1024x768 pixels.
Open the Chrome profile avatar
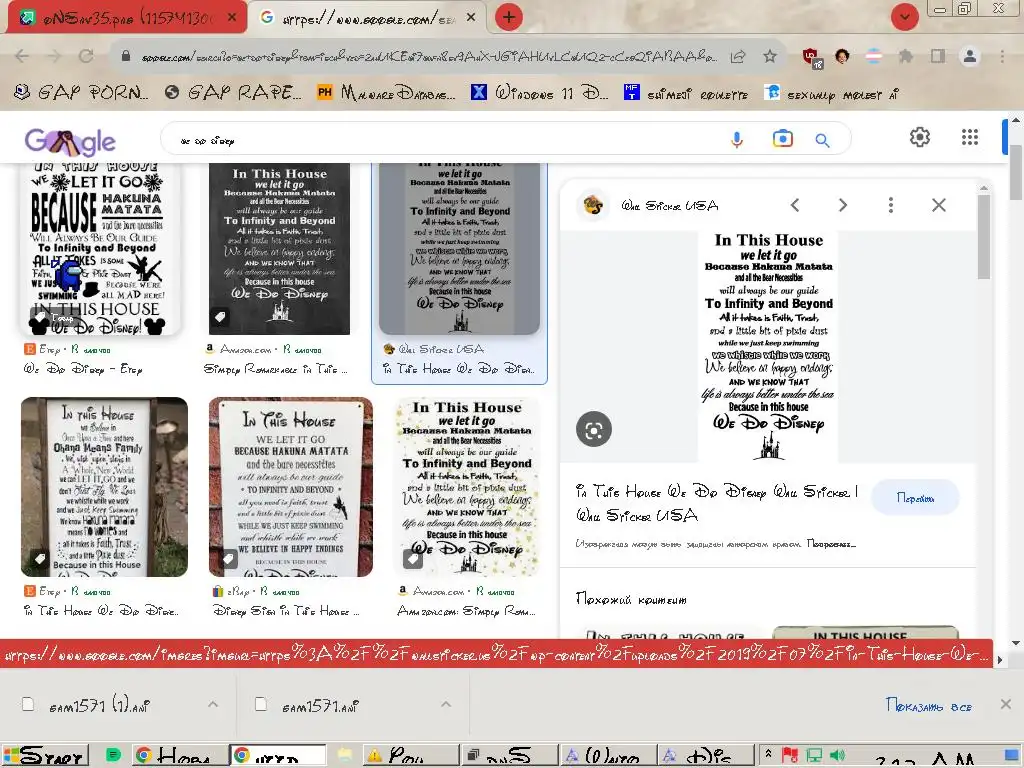[x=970, y=57]
